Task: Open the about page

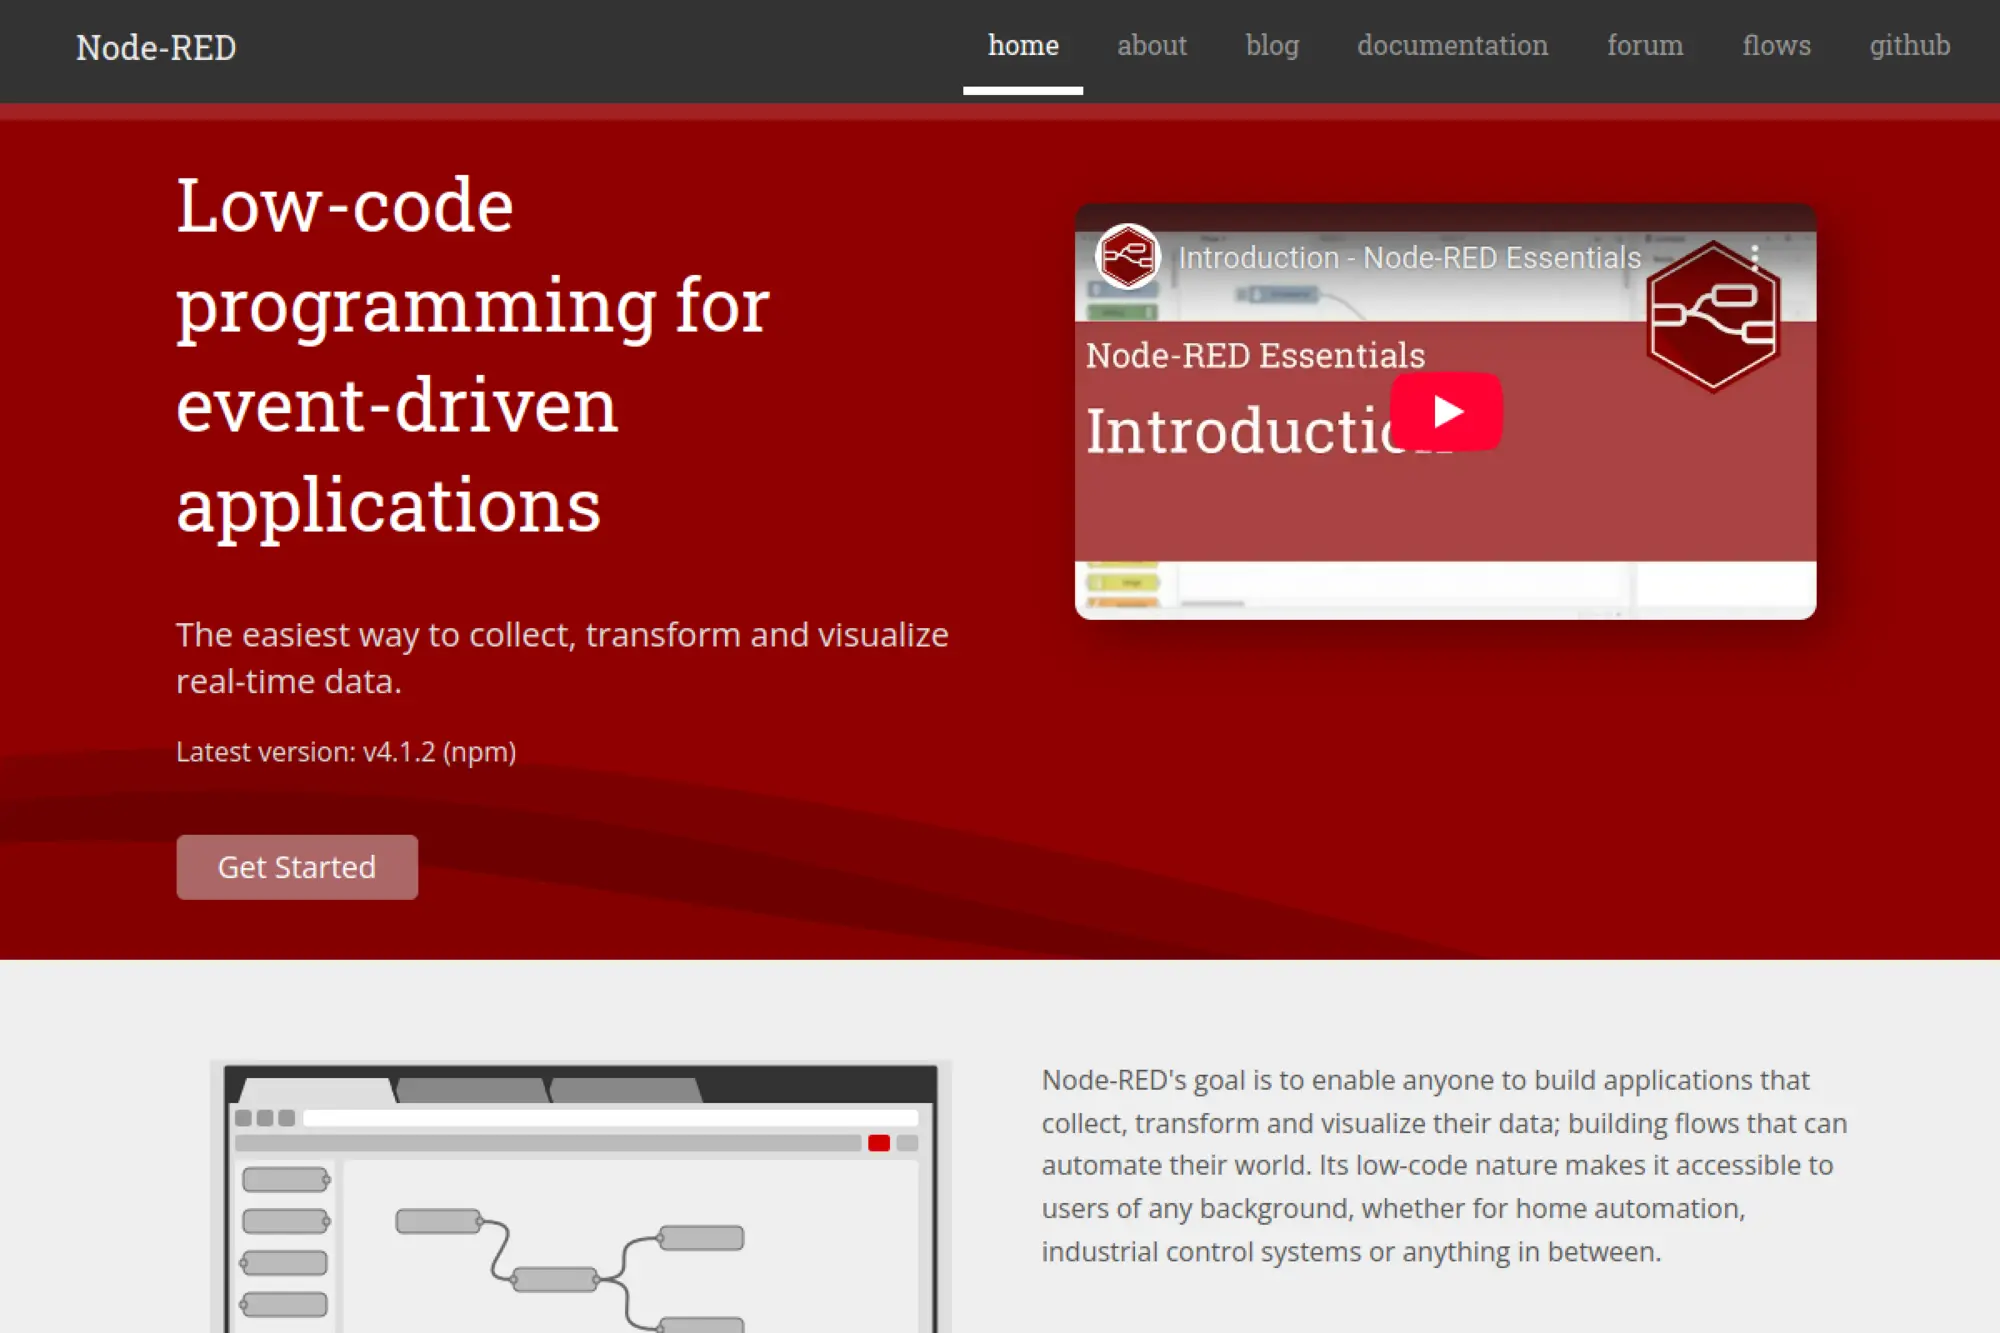Action: coord(1151,46)
